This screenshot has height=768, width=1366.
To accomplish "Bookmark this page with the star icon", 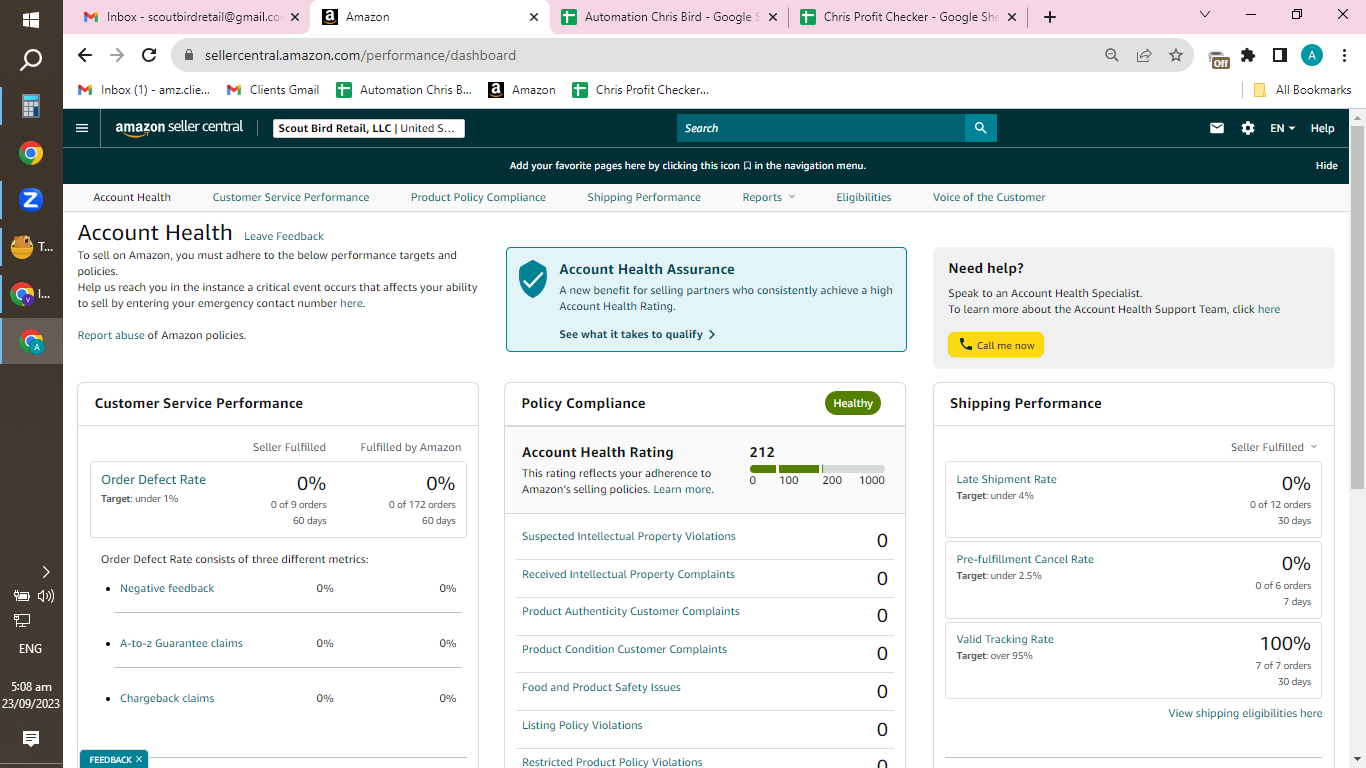I will [1176, 55].
